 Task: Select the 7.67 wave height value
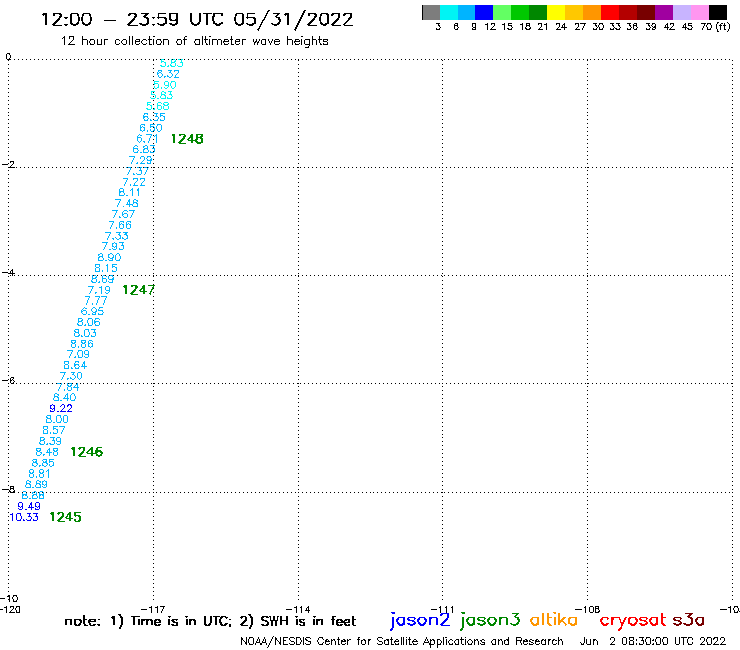pos(123,214)
